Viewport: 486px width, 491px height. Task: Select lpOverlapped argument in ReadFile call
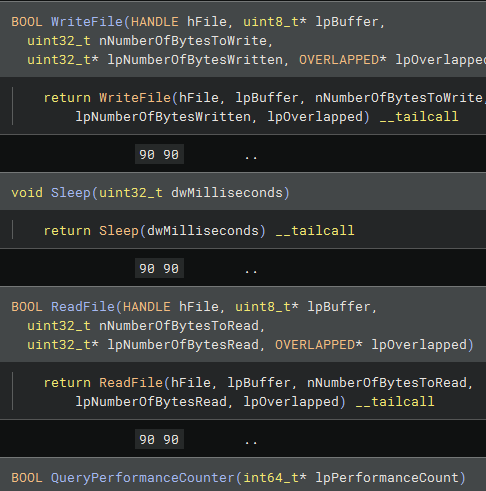(x=291, y=402)
